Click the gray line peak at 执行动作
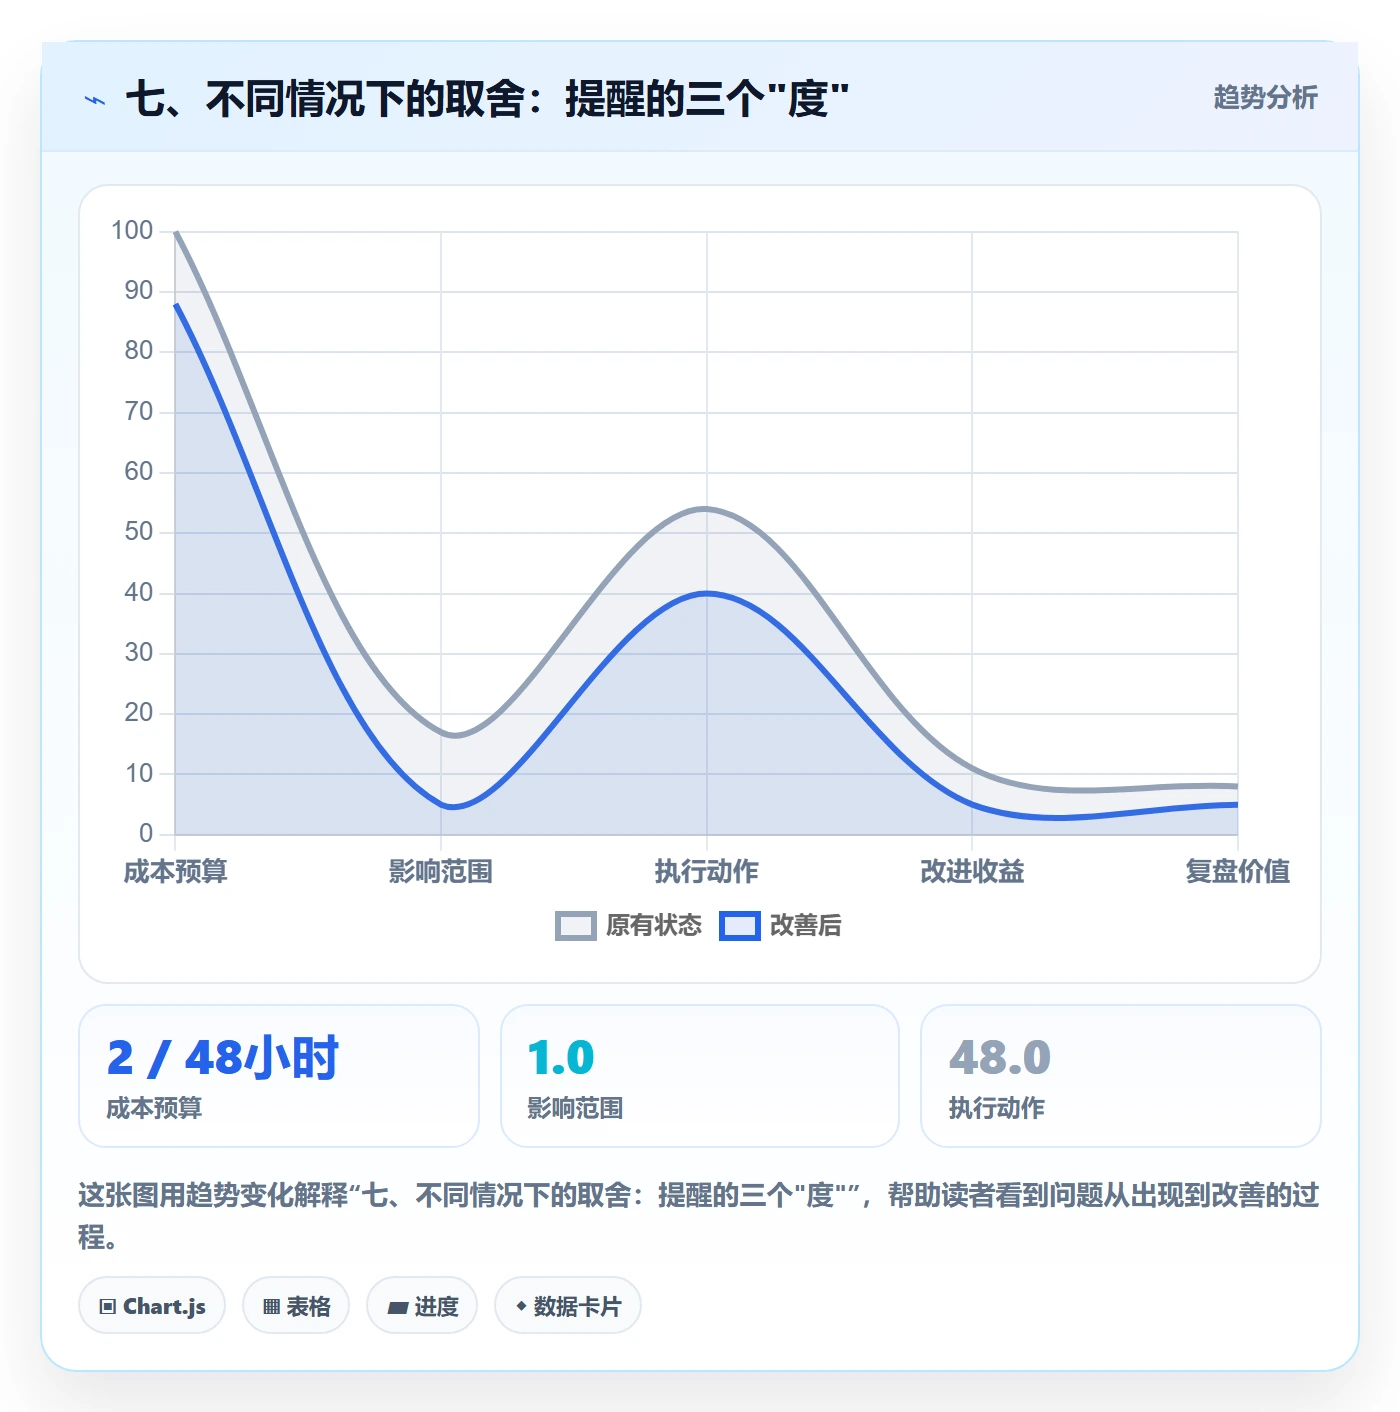Screen dimensions: 1400x1412 click(x=706, y=508)
